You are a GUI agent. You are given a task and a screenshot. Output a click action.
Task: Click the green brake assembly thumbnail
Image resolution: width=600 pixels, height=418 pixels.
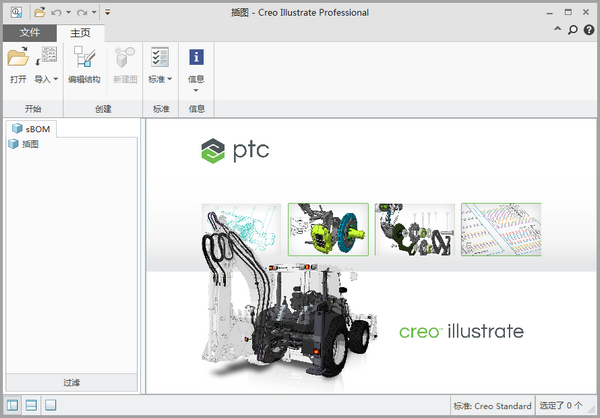click(328, 230)
